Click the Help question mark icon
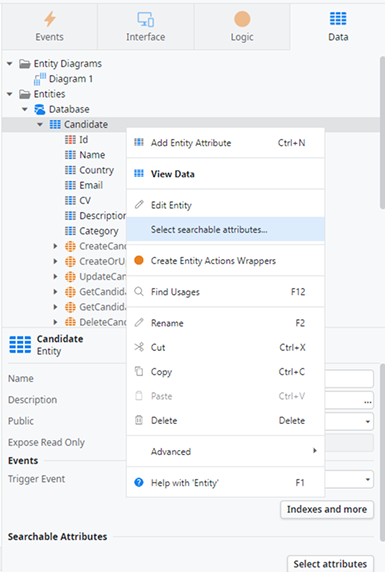This screenshot has height=572, width=385. tap(139, 482)
